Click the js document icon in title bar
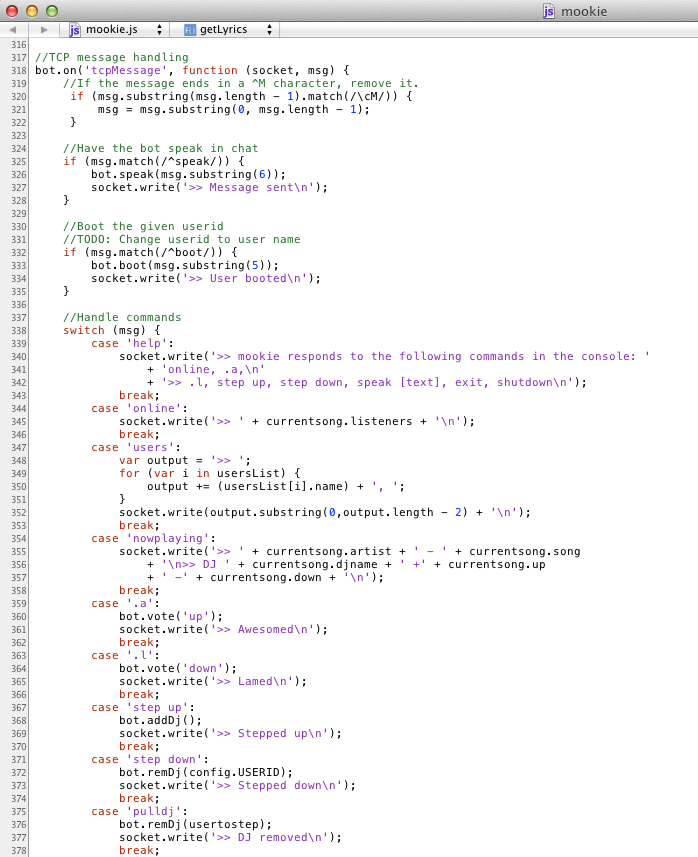Image resolution: width=698 pixels, height=857 pixels. click(x=548, y=11)
